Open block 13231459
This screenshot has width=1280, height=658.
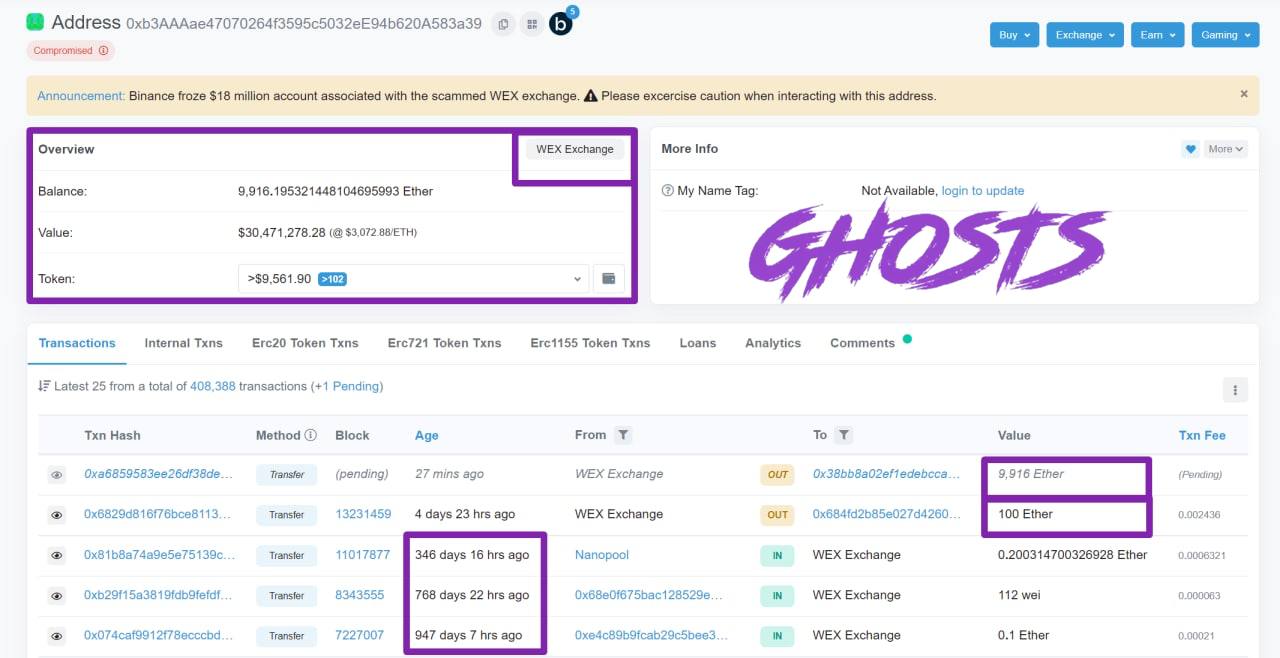click(363, 514)
